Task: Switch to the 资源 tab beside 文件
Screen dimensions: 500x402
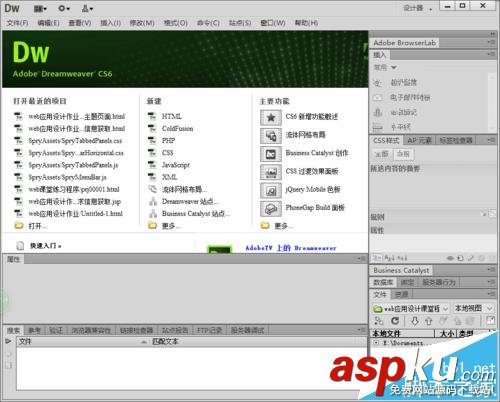Action: point(401,294)
